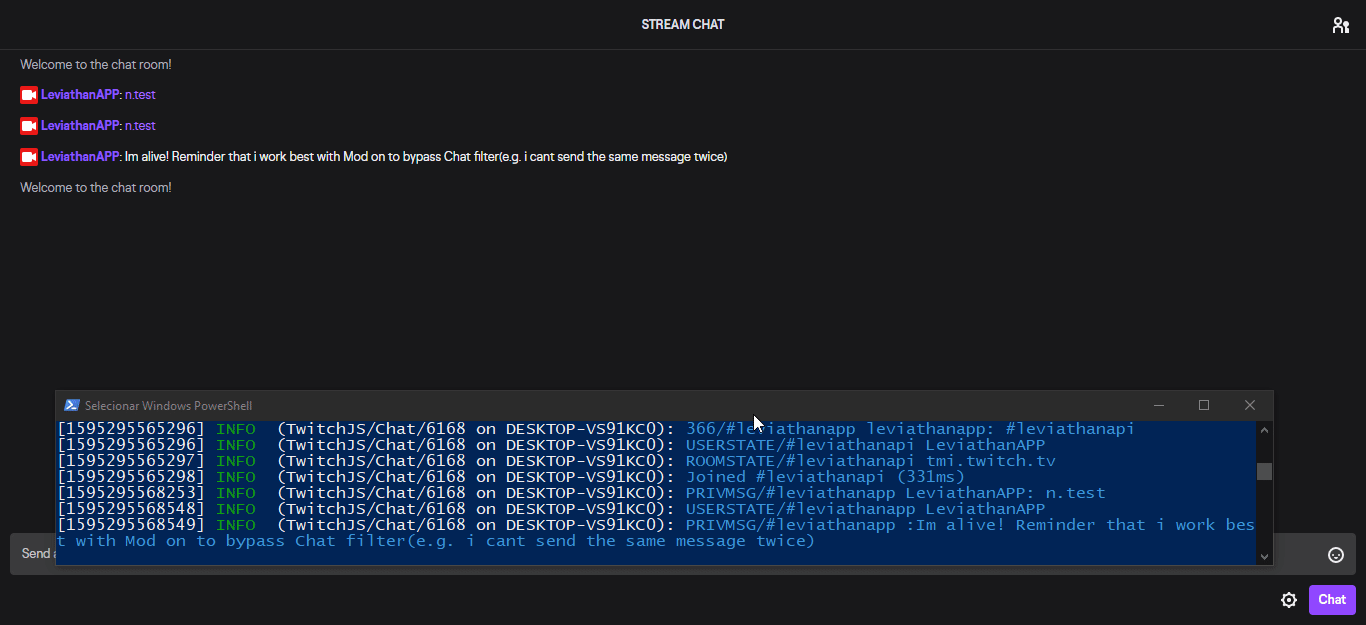This screenshot has height=625, width=1366.
Task: Click the scrollbar up arrow in PowerShell
Action: tap(1263, 428)
